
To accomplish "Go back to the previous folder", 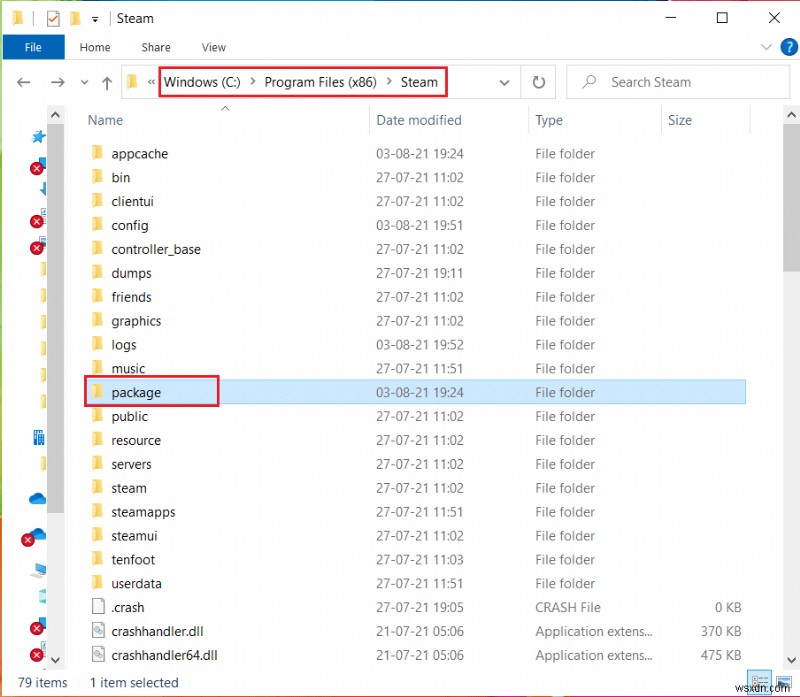I will pyautogui.click(x=22, y=82).
